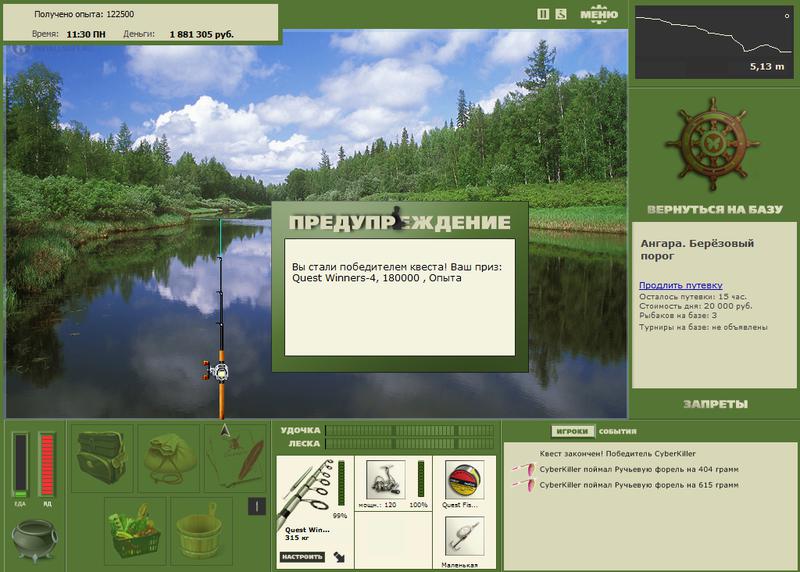Viewport: 800px width, 572px height.
Task: Click the red ЯД gauge
Action: pyautogui.click(x=47, y=465)
